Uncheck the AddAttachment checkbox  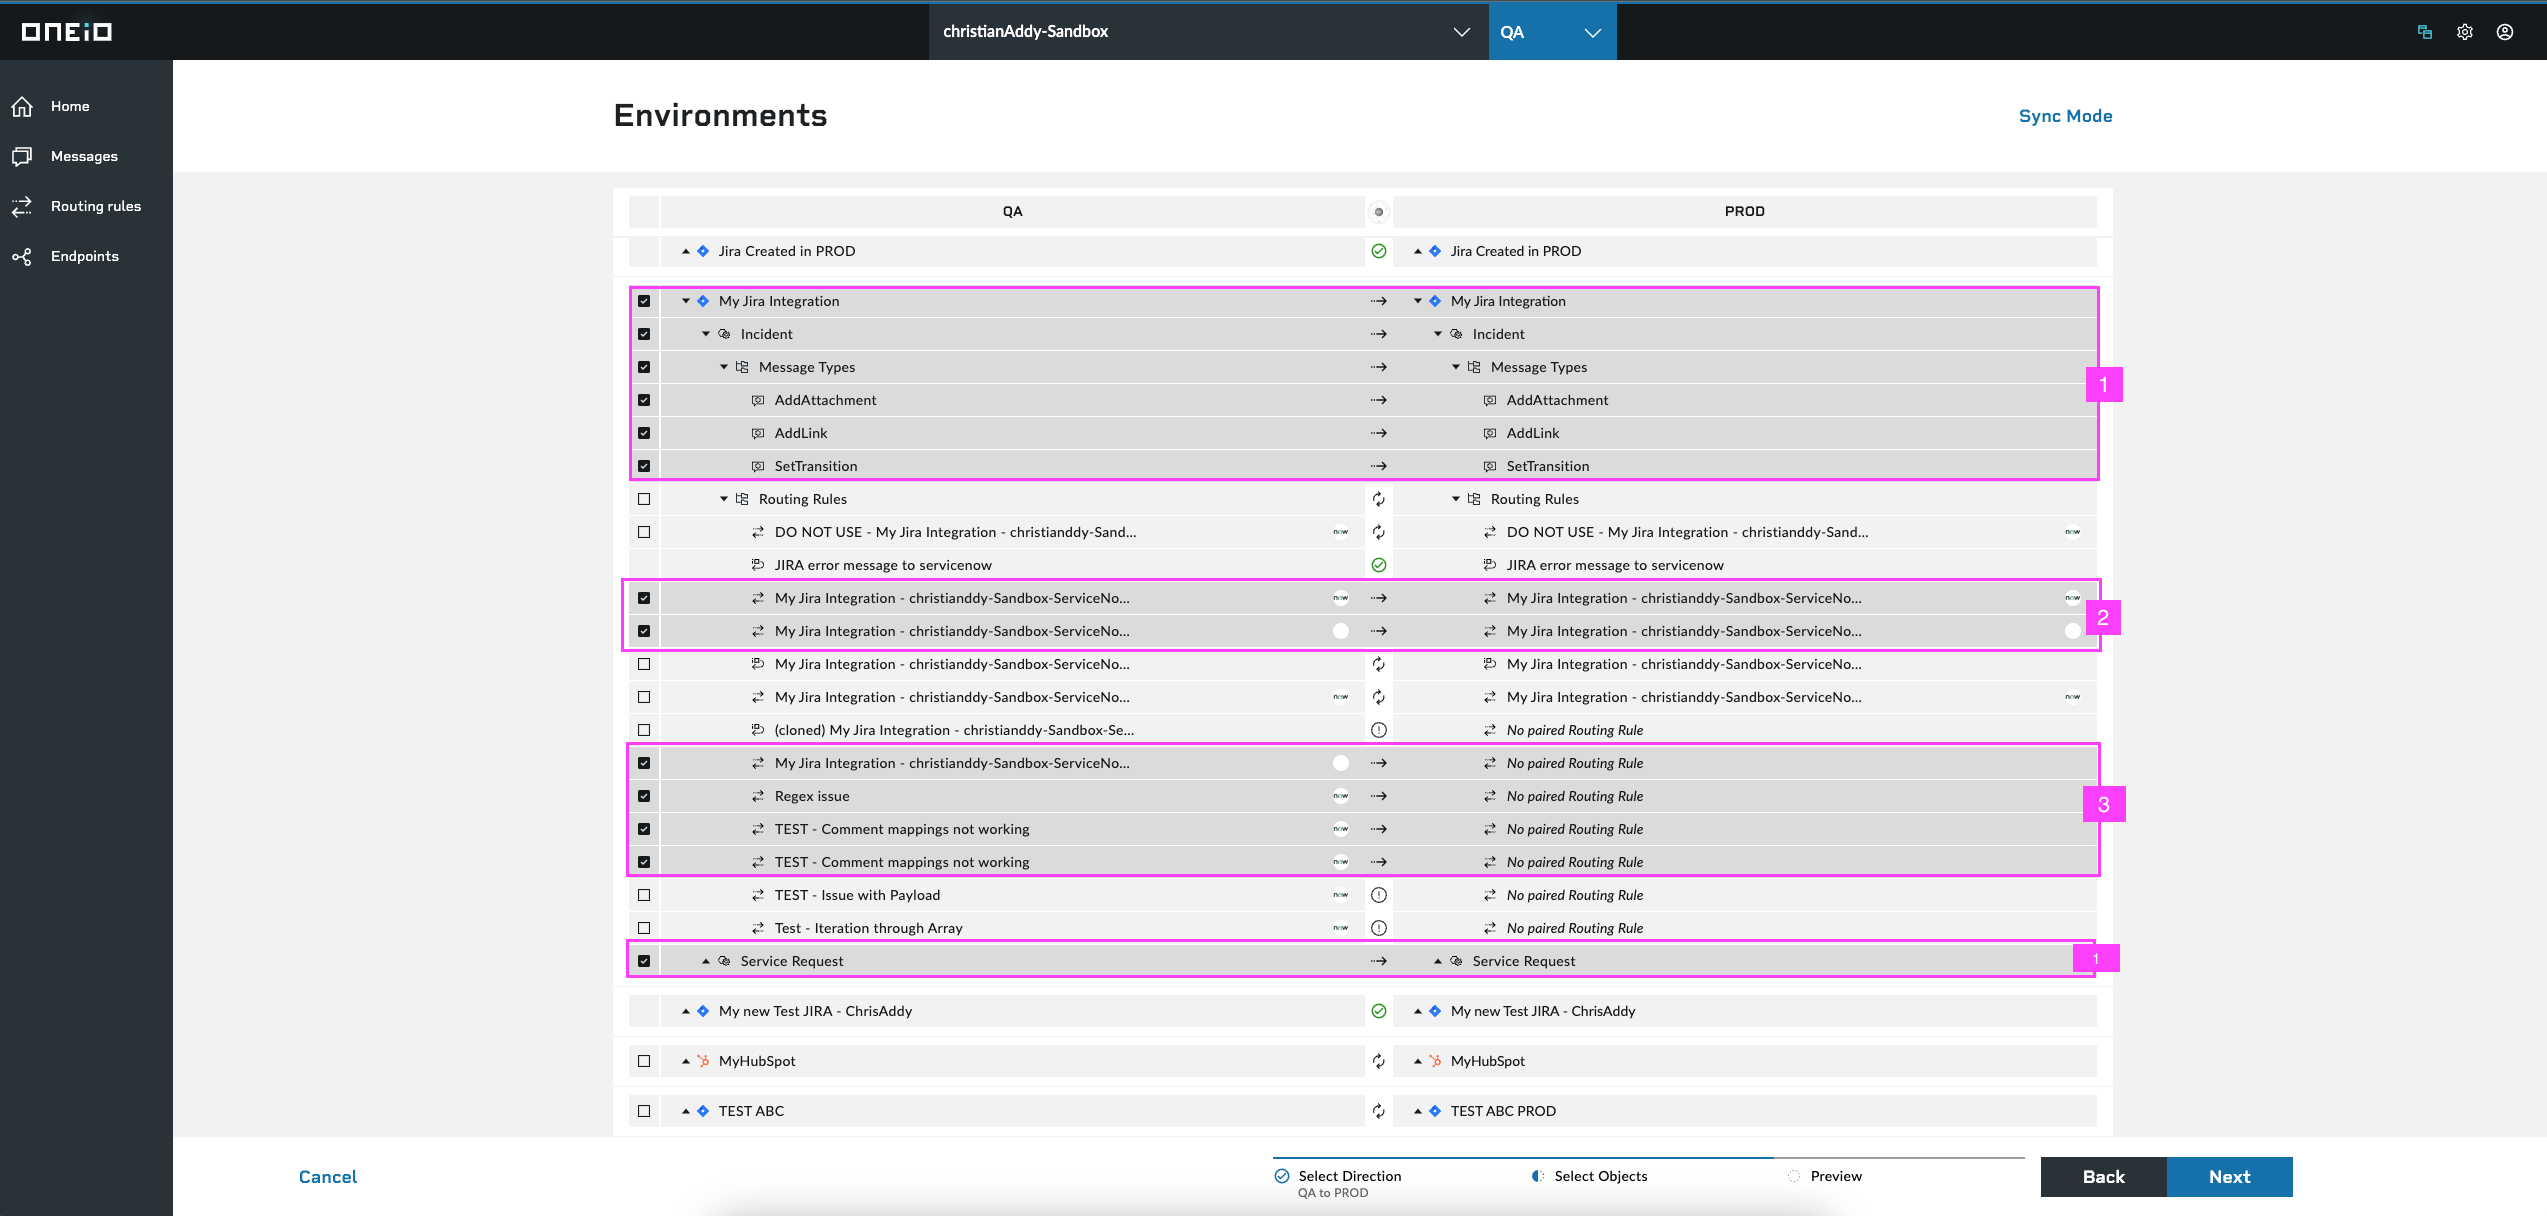pyautogui.click(x=644, y=400)
